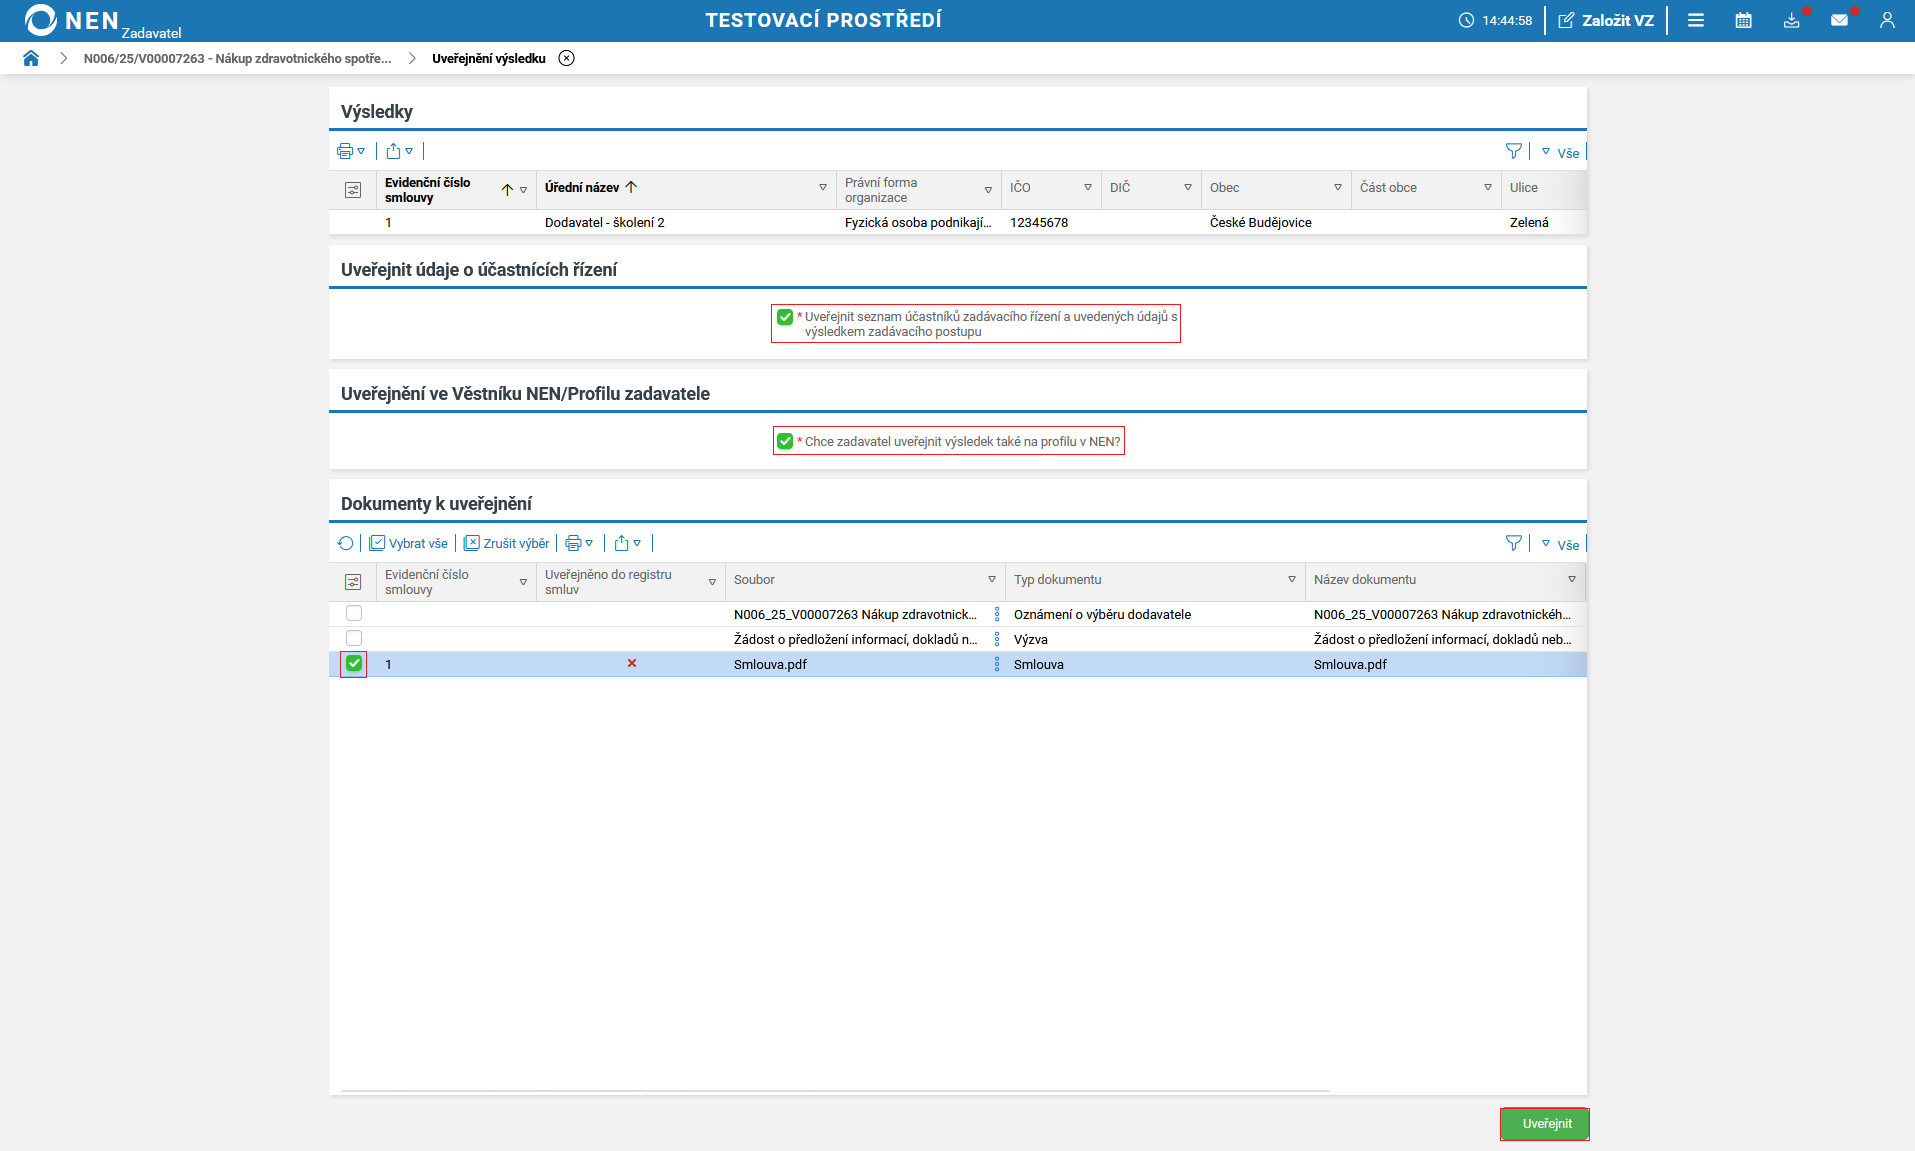Open the messages envelope icon

pos(1839,20)
